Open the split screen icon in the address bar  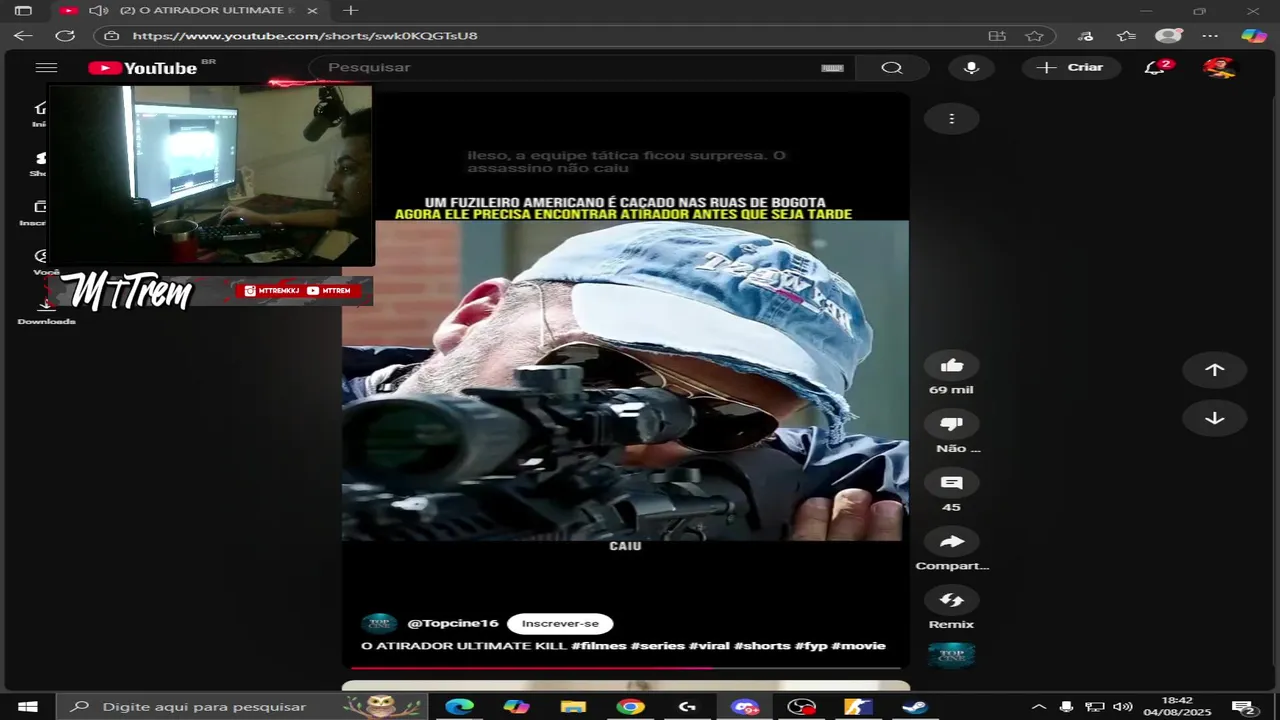point(997,35)
